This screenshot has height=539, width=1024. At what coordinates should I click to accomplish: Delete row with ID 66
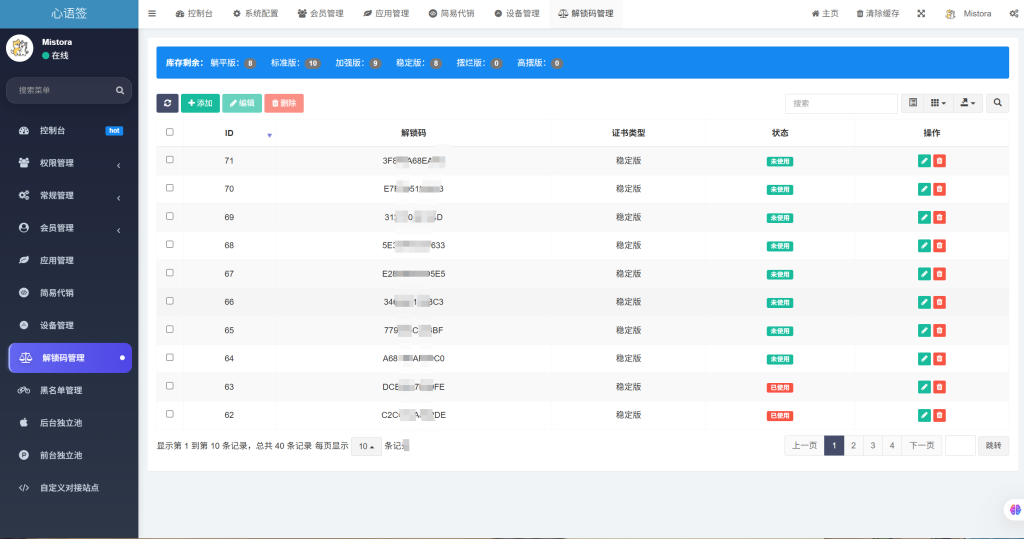(x=939, y=302)
